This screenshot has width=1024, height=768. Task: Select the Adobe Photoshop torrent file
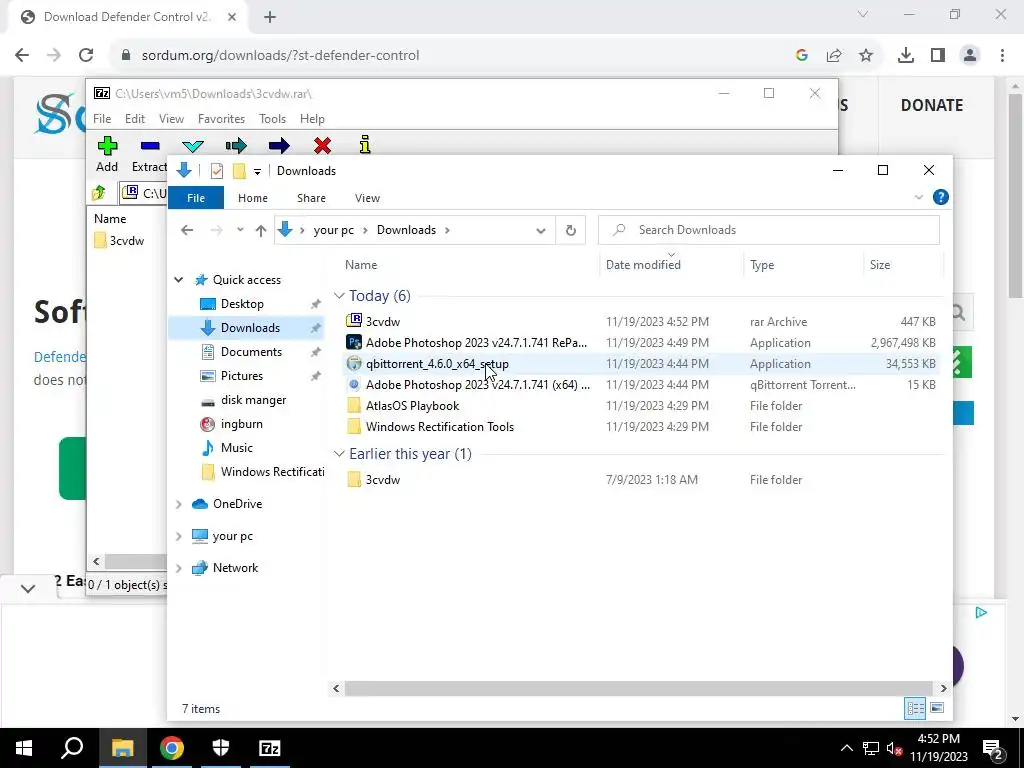click(641, 385)
